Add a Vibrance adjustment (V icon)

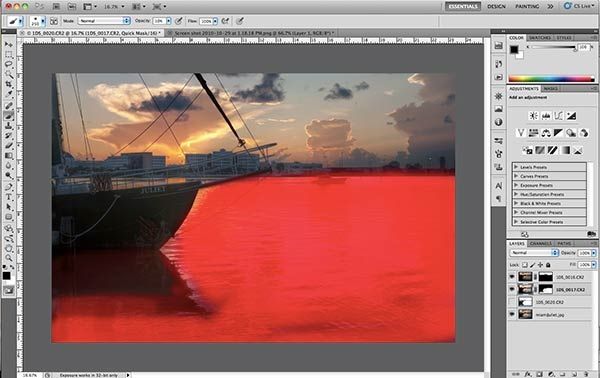click(x=521, y=133)
